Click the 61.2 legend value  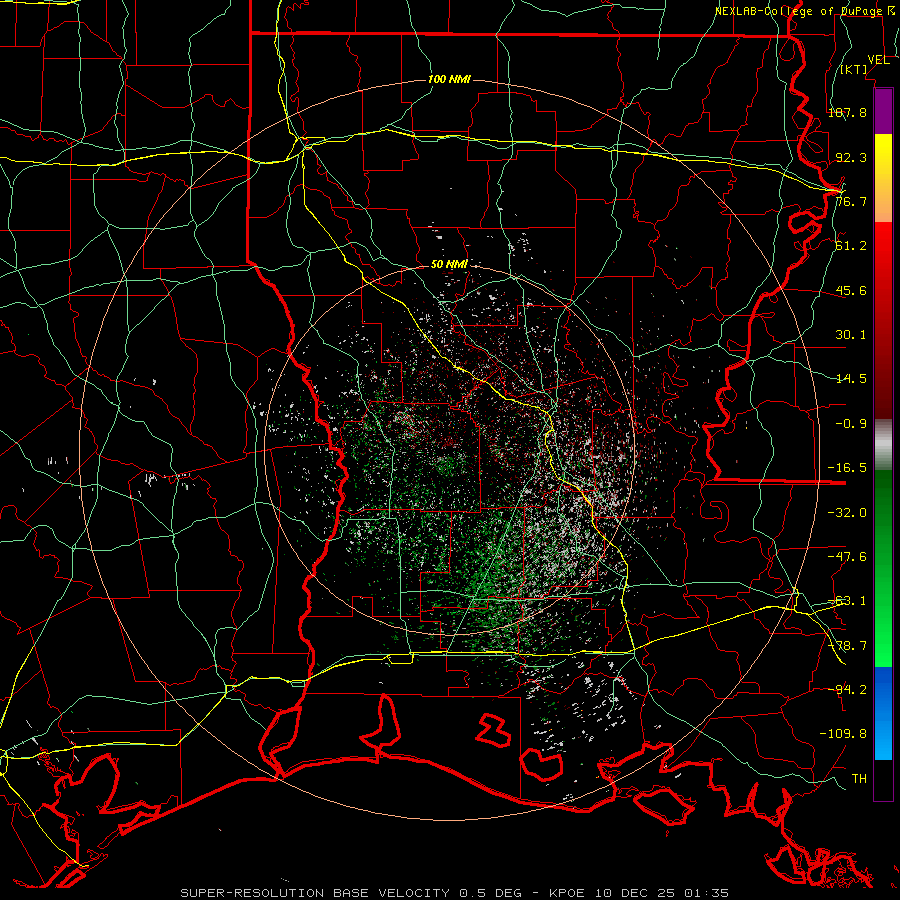pyautogui.click(x=851, y=246)
